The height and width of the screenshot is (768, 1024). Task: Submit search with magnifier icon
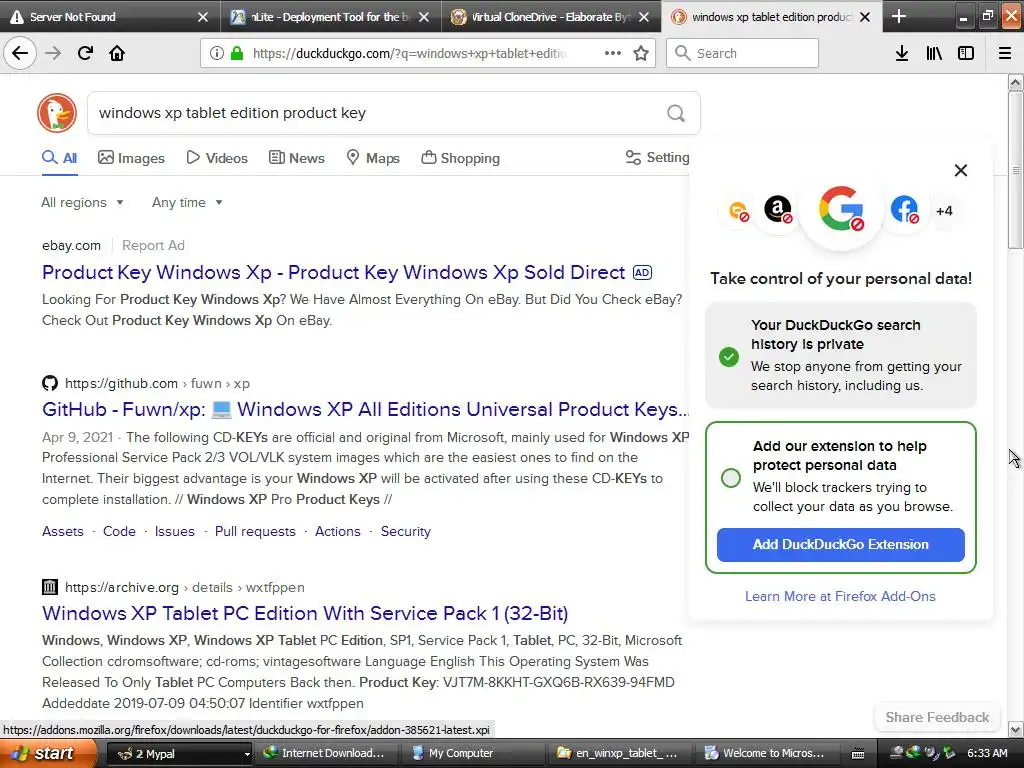pyautogui.click(x=676, y=113)
